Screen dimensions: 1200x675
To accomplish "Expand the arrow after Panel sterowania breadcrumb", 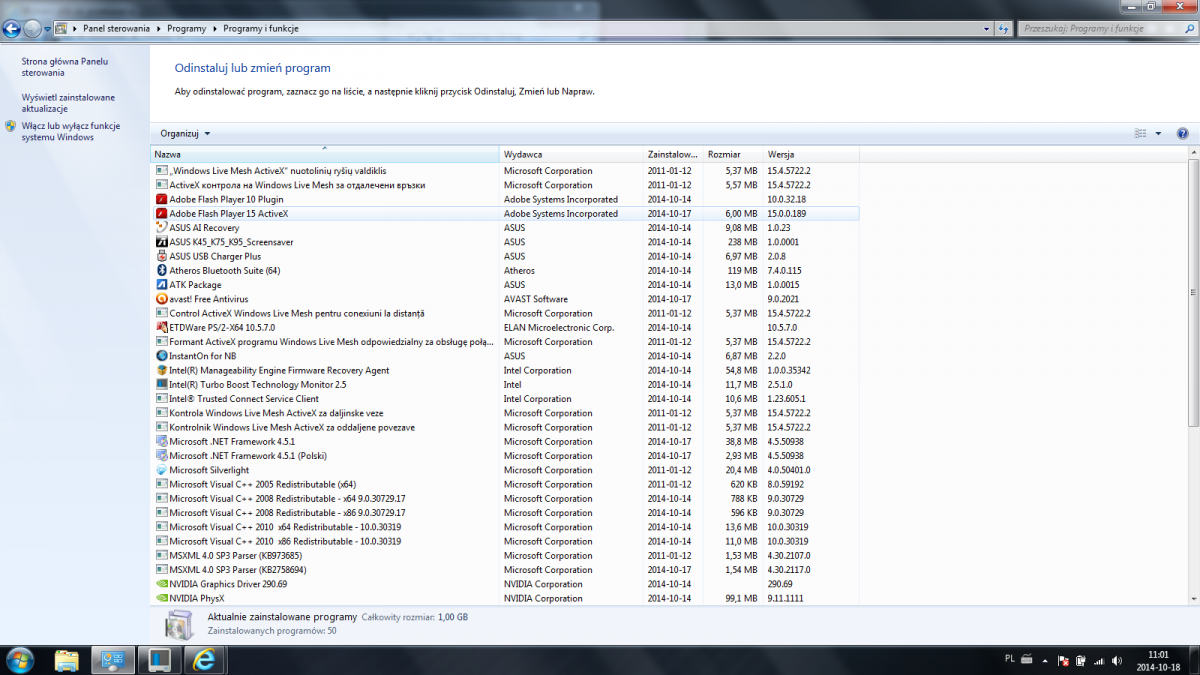I will point(159,29).
